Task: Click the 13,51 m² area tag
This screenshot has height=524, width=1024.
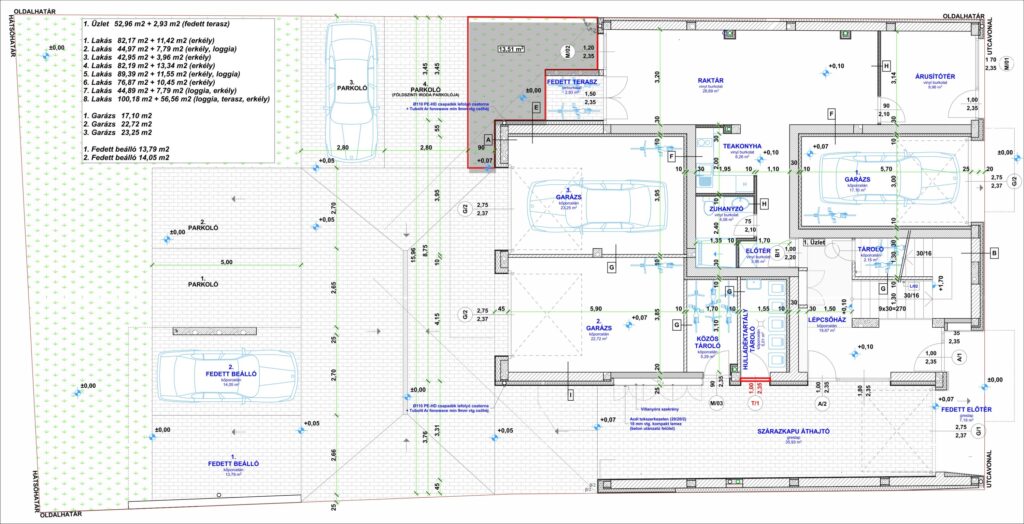Action: (511, 47)
